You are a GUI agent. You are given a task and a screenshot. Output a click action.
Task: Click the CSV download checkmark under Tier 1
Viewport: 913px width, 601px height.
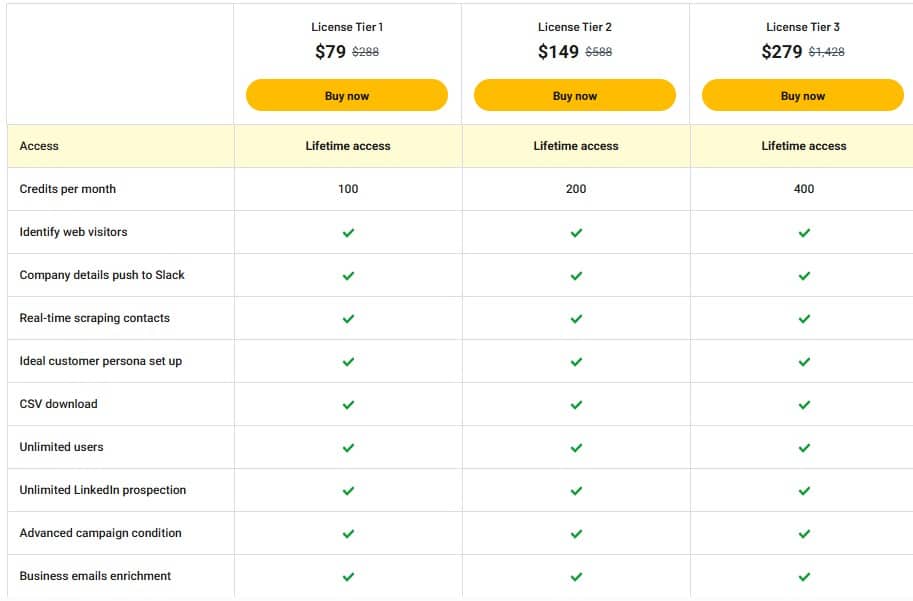click(347, 404)
